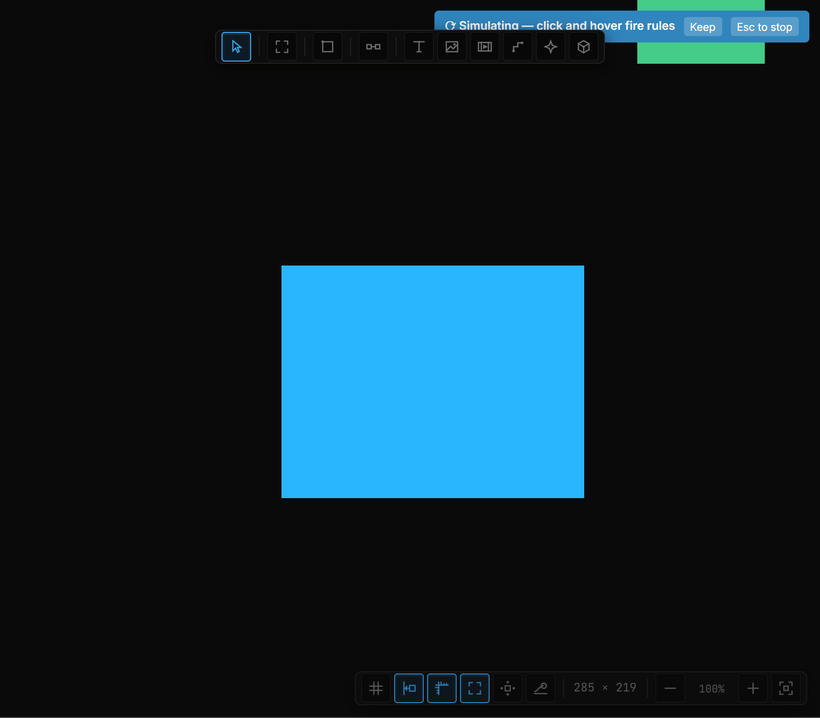Select the four-point sparkle tool
This screenshot has height=718, width=820.
click(551, 47)
